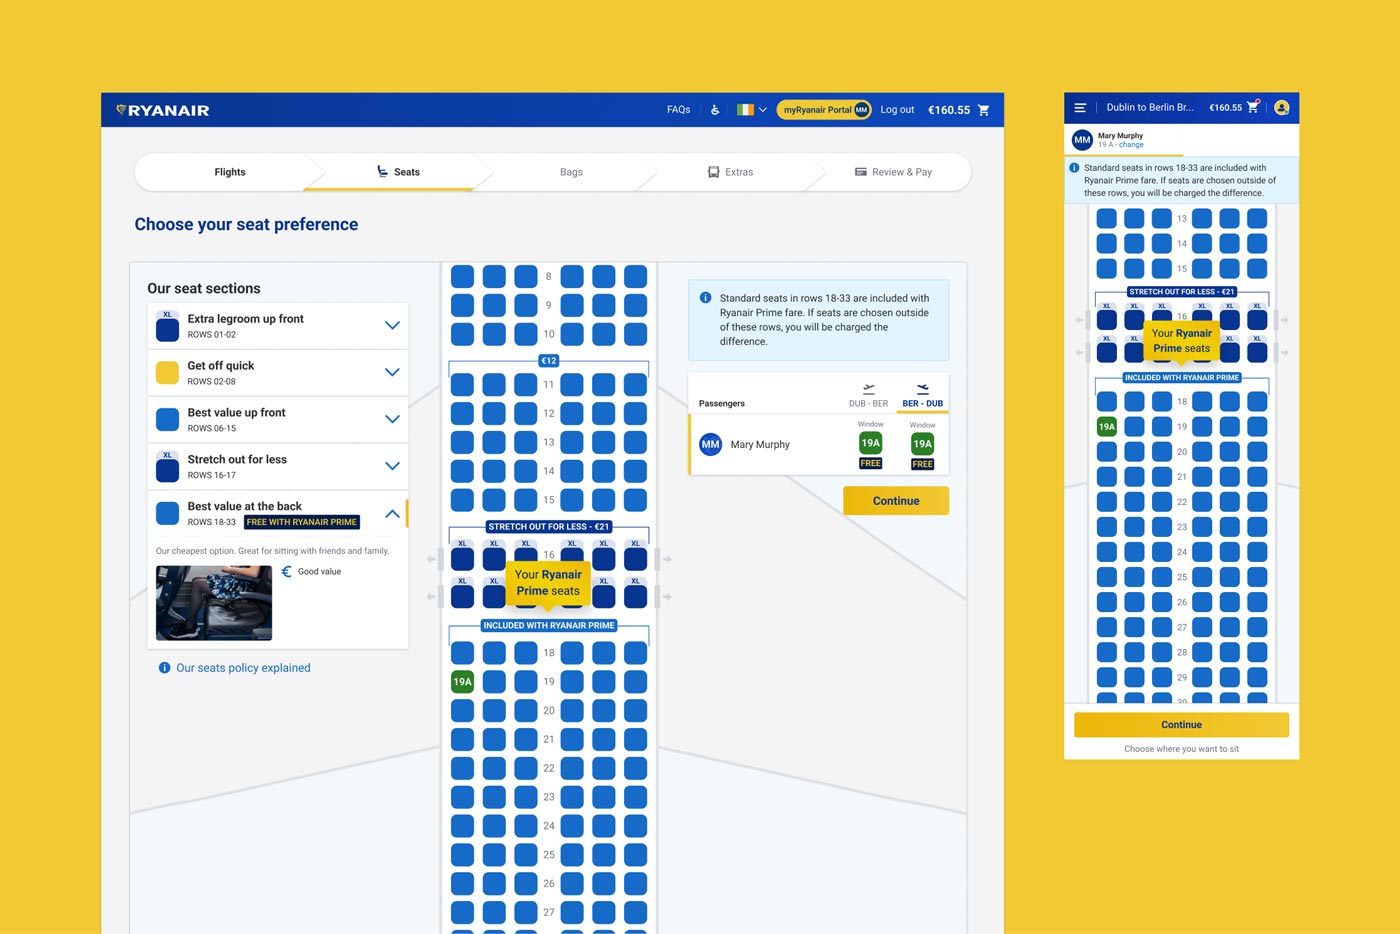Click the shopping cart icon in desktop header
1400x934 pixels.
coord(983,110)
